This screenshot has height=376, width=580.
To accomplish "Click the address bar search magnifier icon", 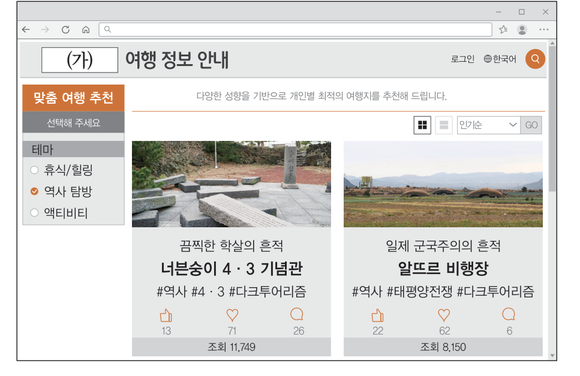I will coord(107,29).
